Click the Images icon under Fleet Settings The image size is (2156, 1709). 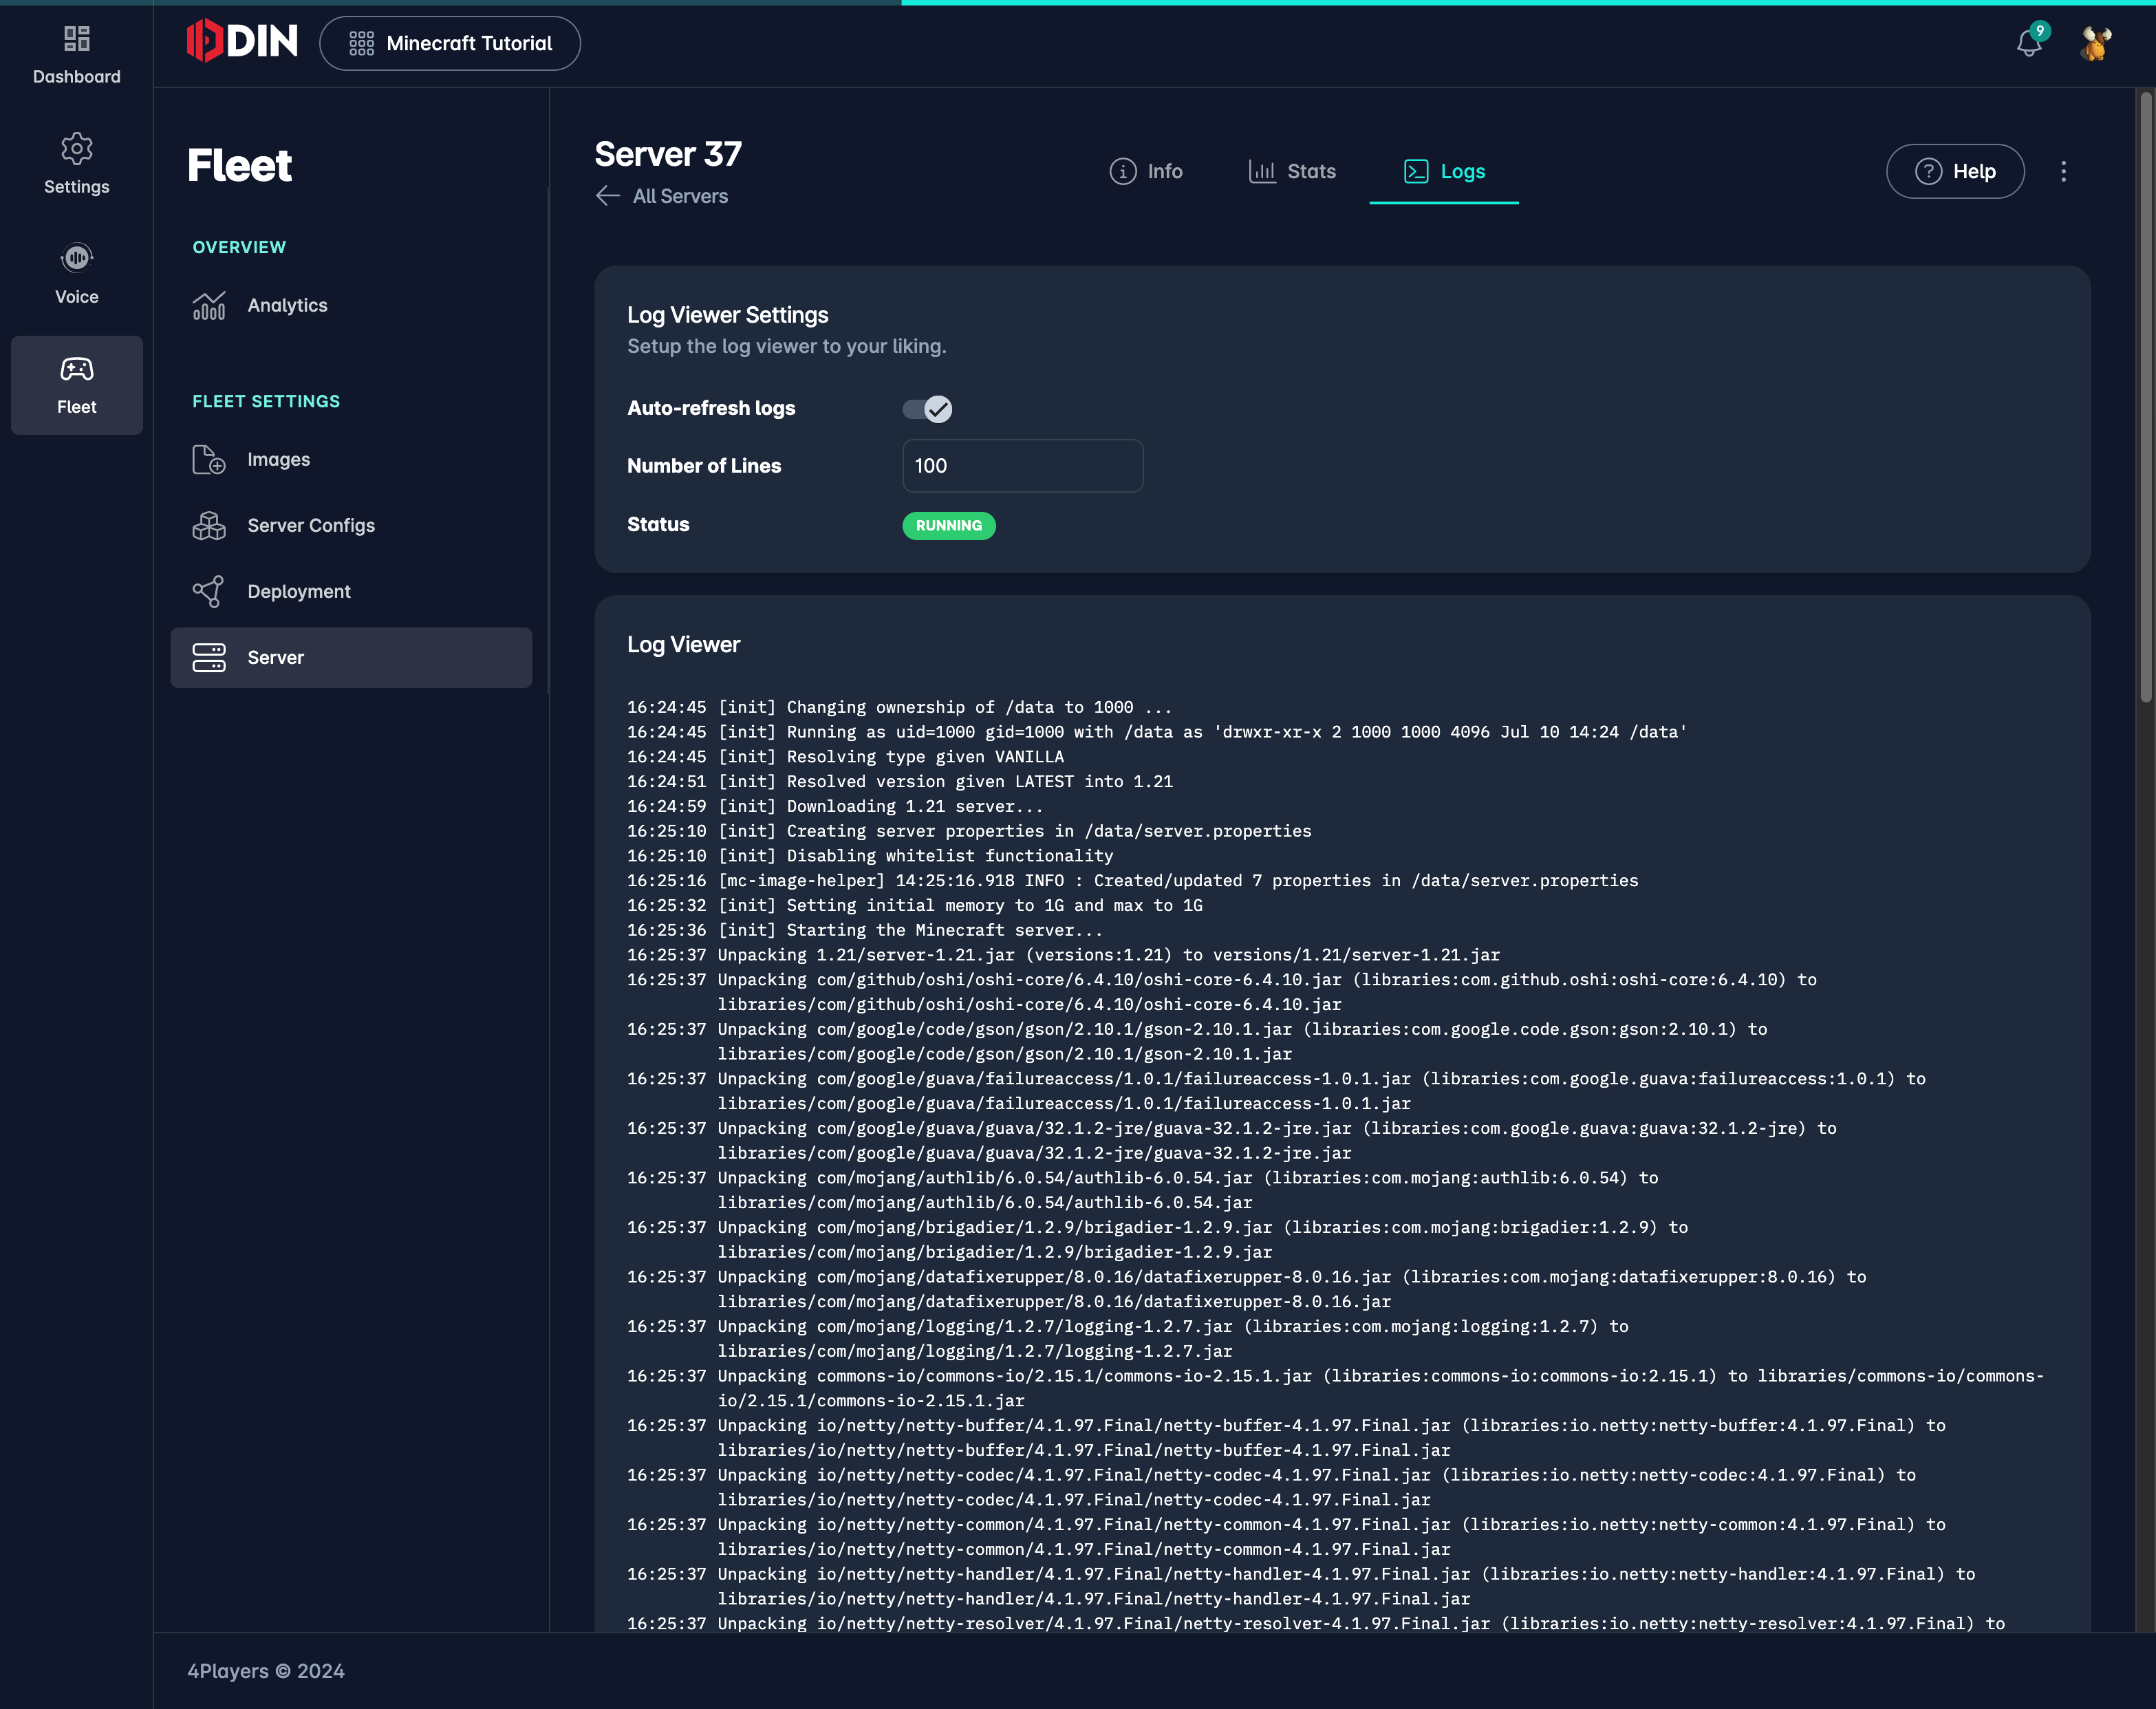[208, 459]
